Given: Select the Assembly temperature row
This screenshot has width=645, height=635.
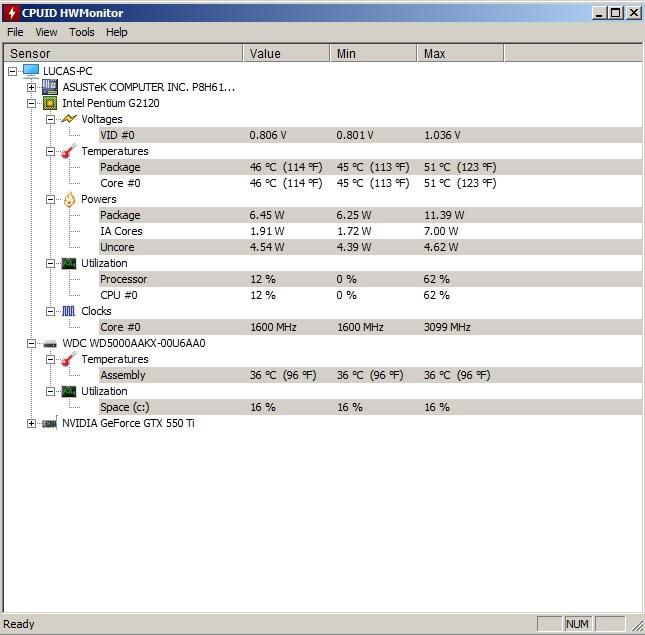Looking at the screenshot, I should coord(370,375).
